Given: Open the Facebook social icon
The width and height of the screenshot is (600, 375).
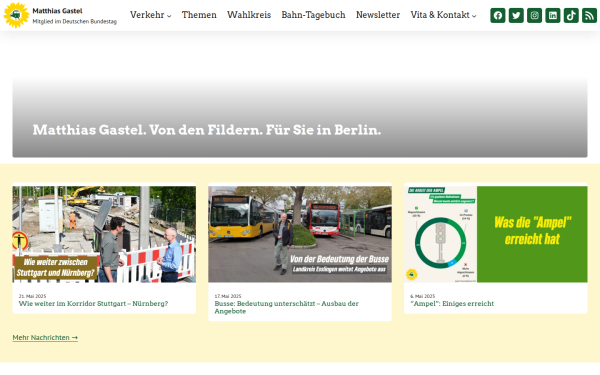Looking at the screenshot, I should coord(498,15).
